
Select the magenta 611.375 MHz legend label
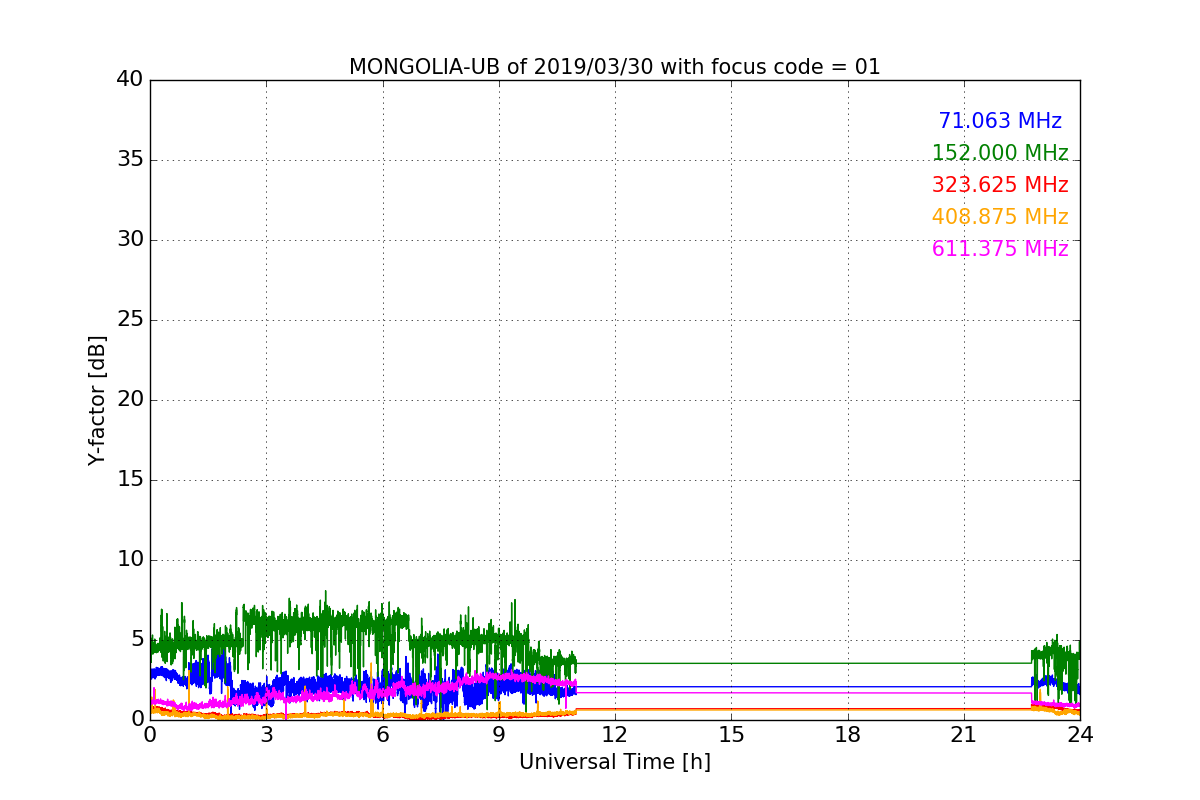1000,249
